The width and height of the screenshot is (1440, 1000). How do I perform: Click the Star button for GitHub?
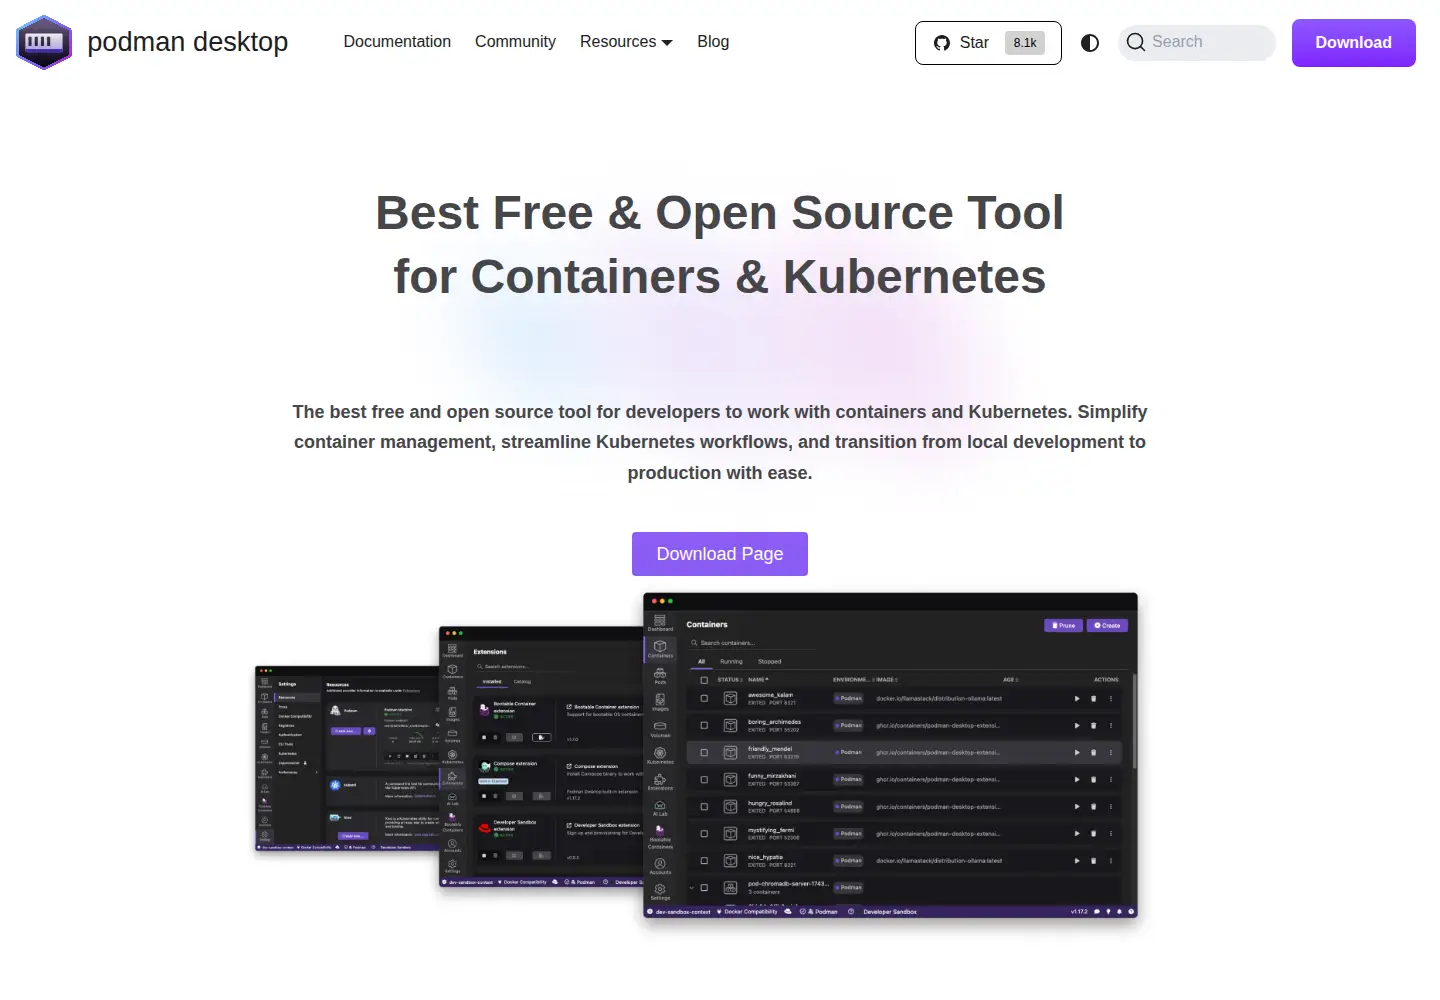point(988,43)
